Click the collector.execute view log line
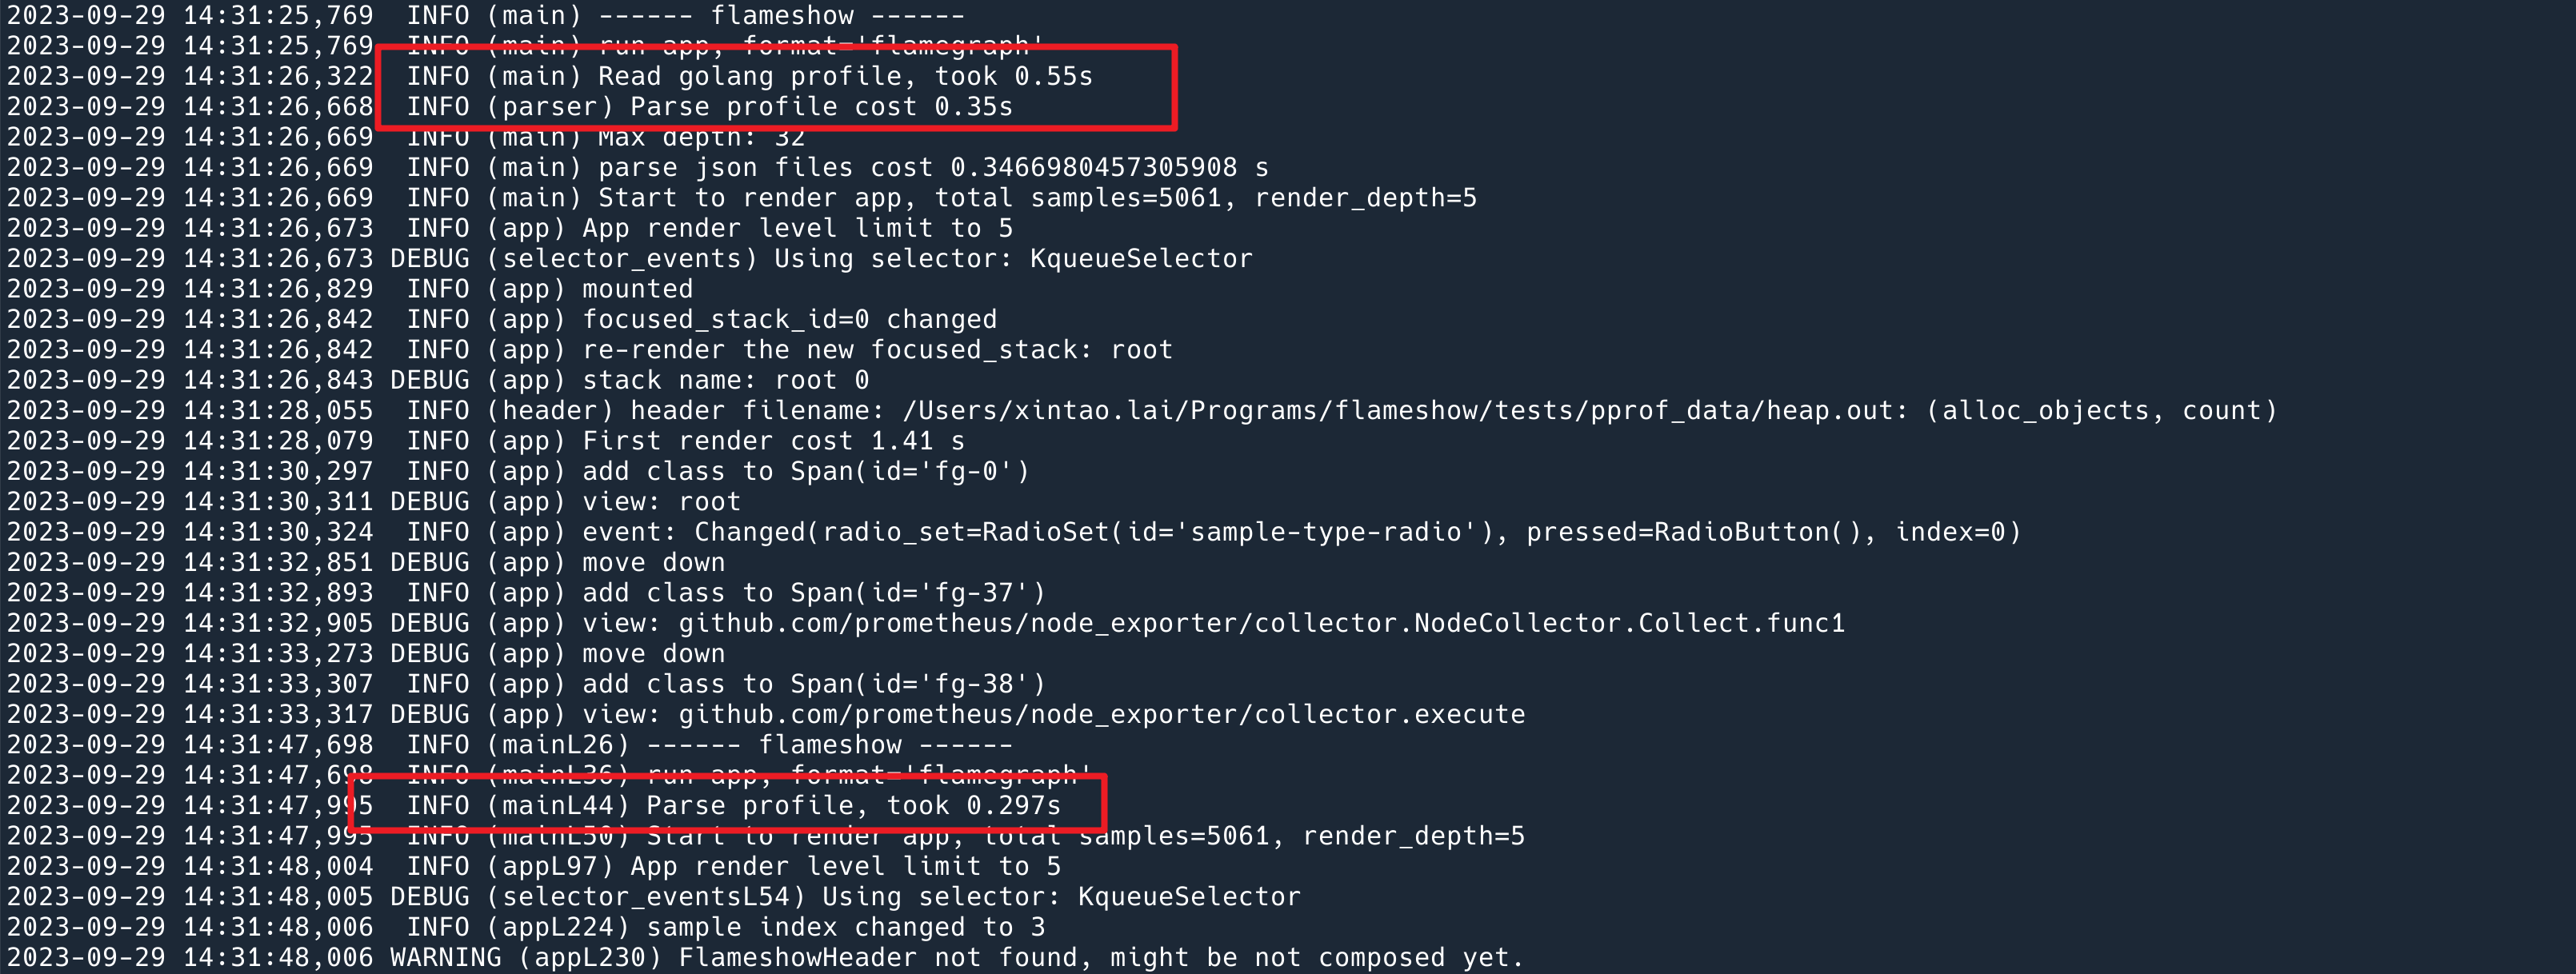 pyautogui.click(x=1101, y=714)
